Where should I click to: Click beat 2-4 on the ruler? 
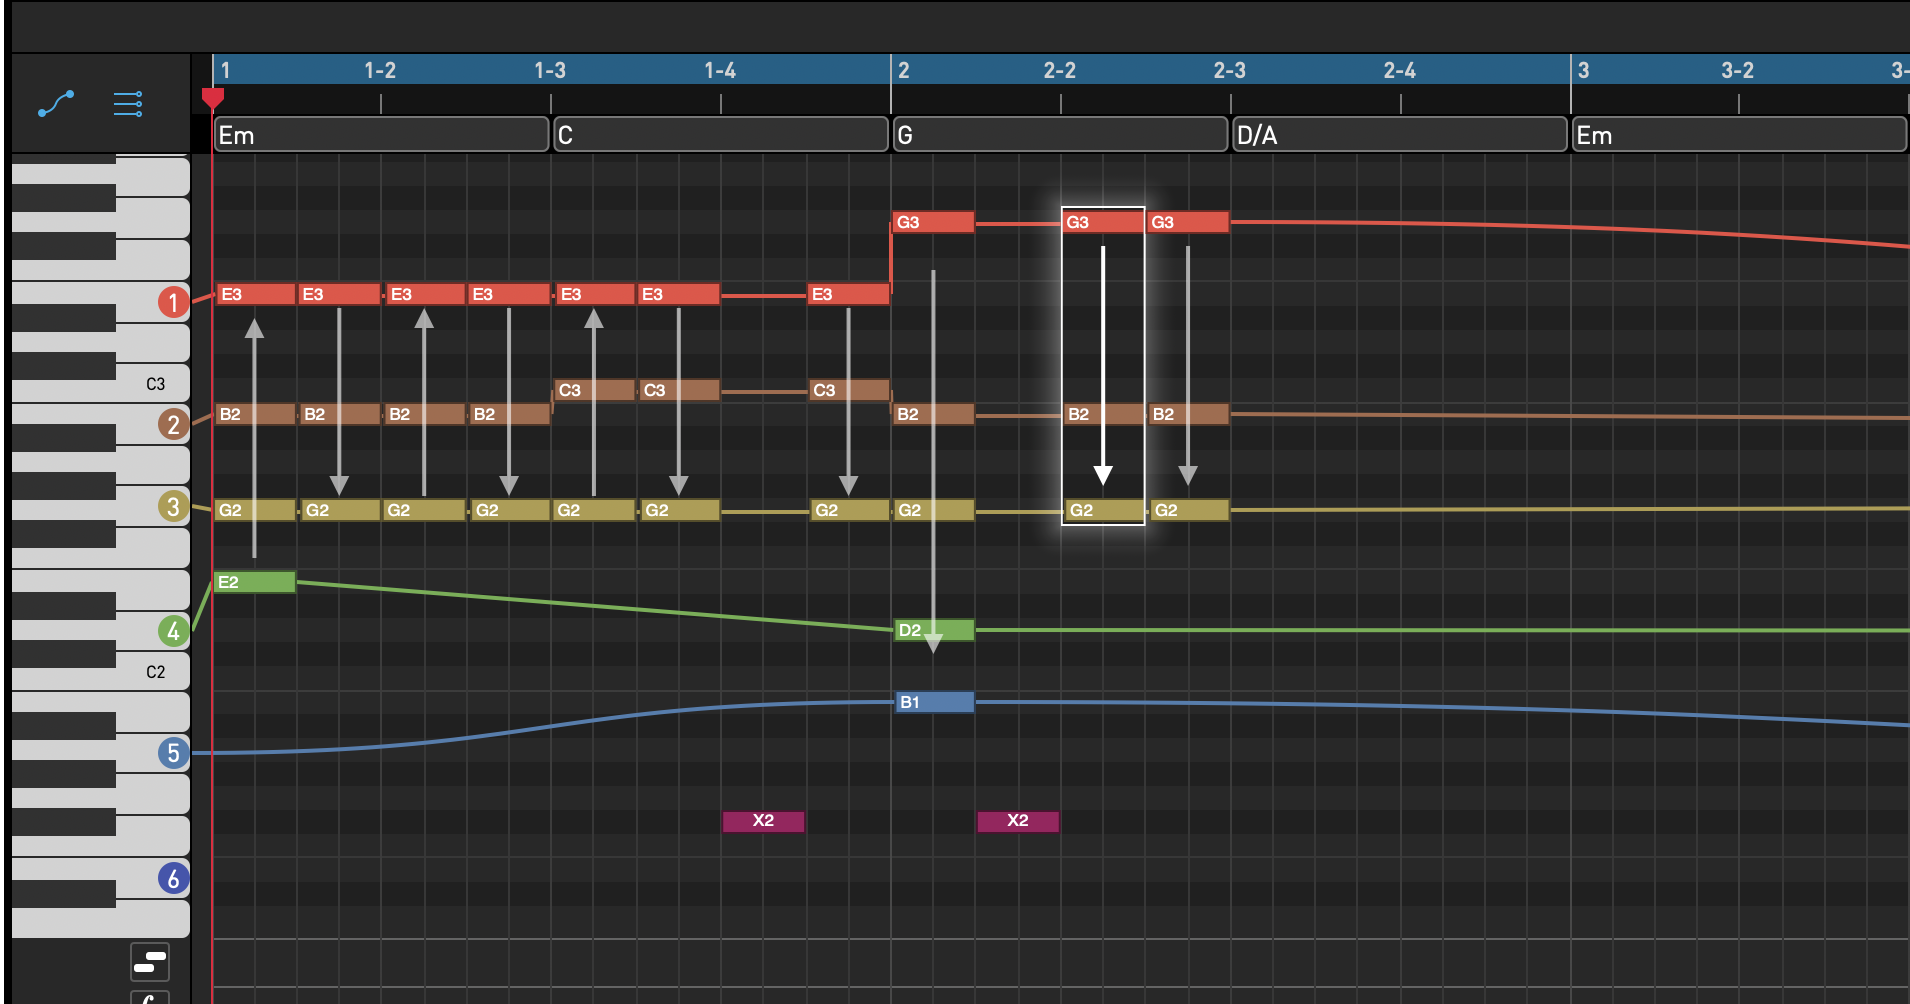click(1400, 70)
